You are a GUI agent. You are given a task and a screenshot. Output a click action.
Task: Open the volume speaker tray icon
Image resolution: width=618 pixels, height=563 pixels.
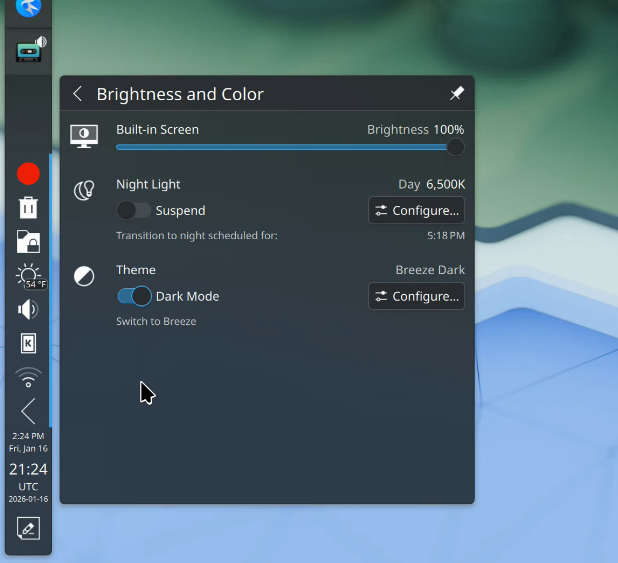28,310
